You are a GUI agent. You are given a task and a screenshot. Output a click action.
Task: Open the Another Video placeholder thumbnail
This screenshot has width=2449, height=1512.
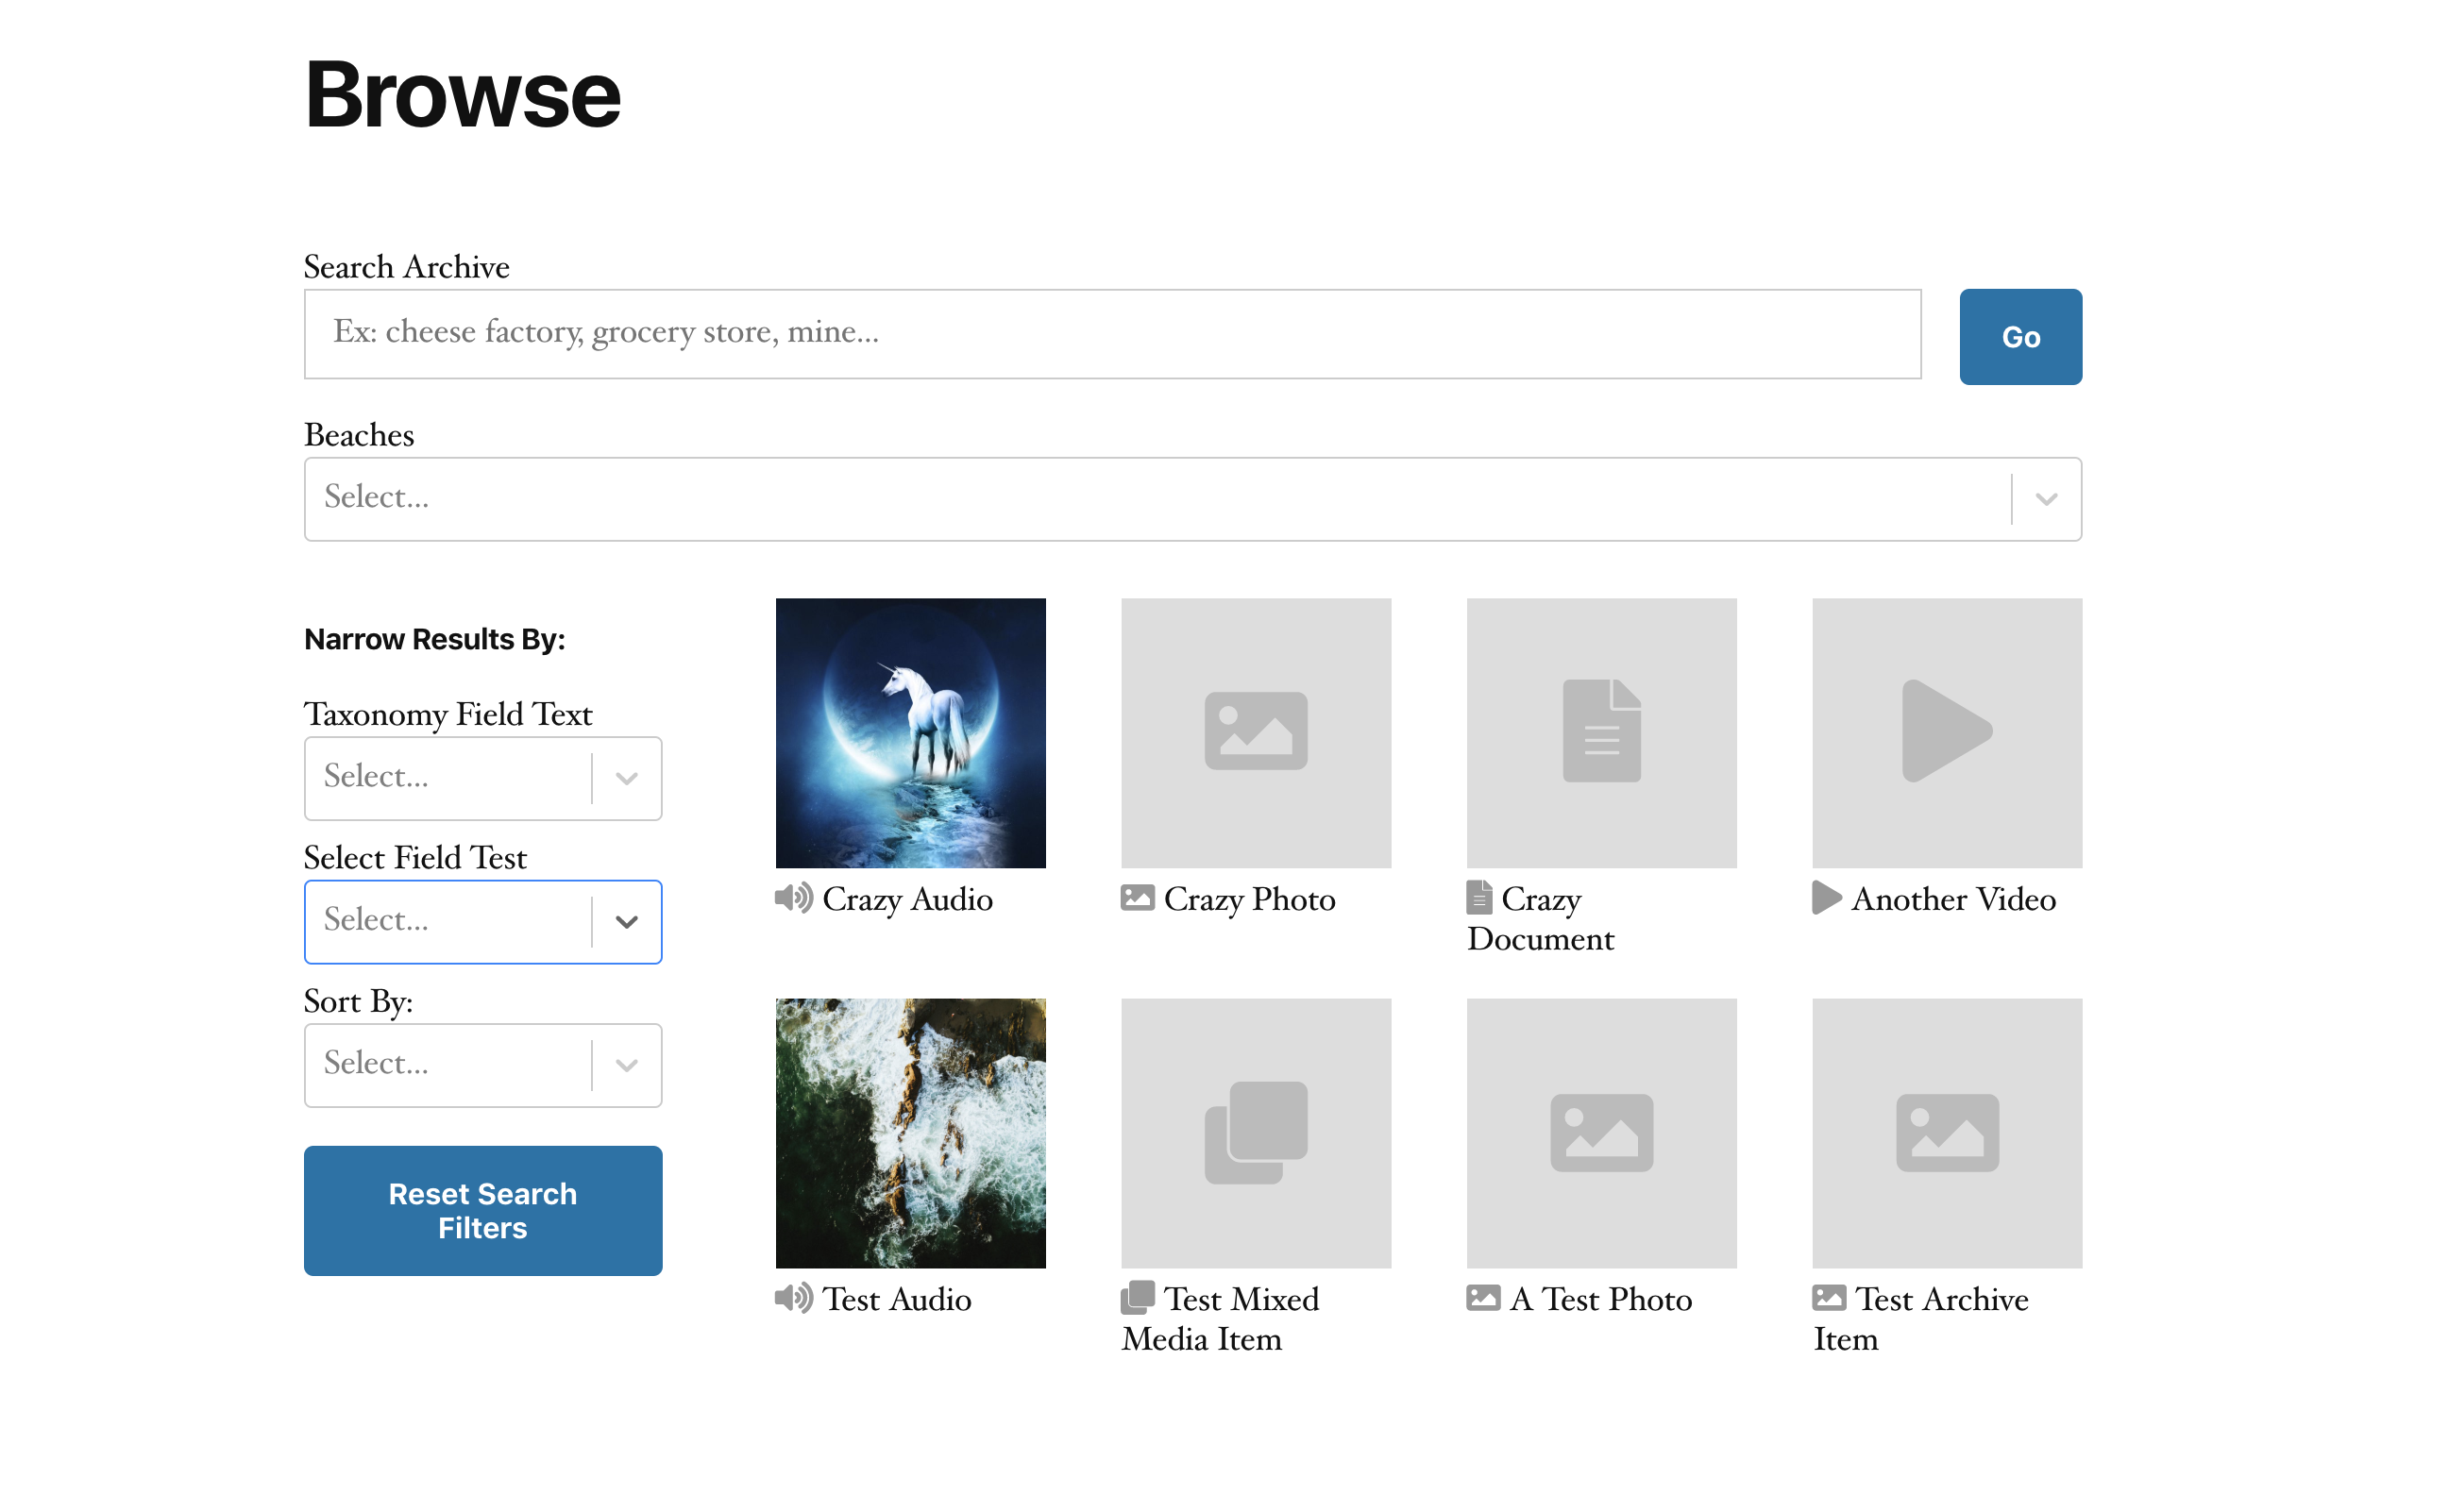pos(1947,733)
